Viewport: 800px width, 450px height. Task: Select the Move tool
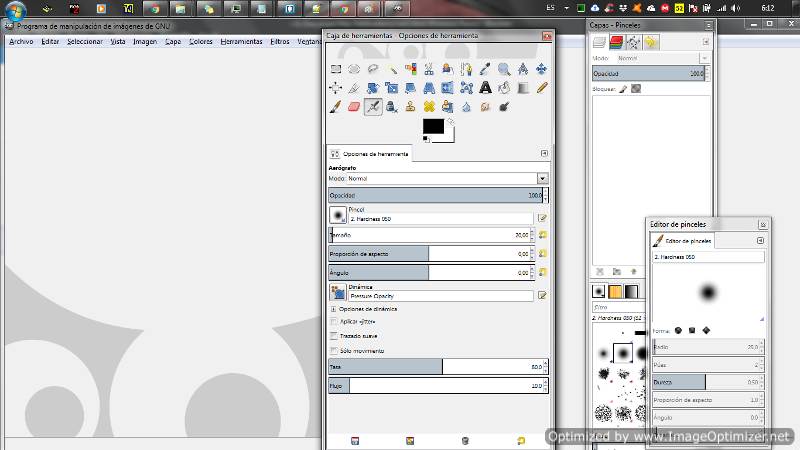point(541,69)
